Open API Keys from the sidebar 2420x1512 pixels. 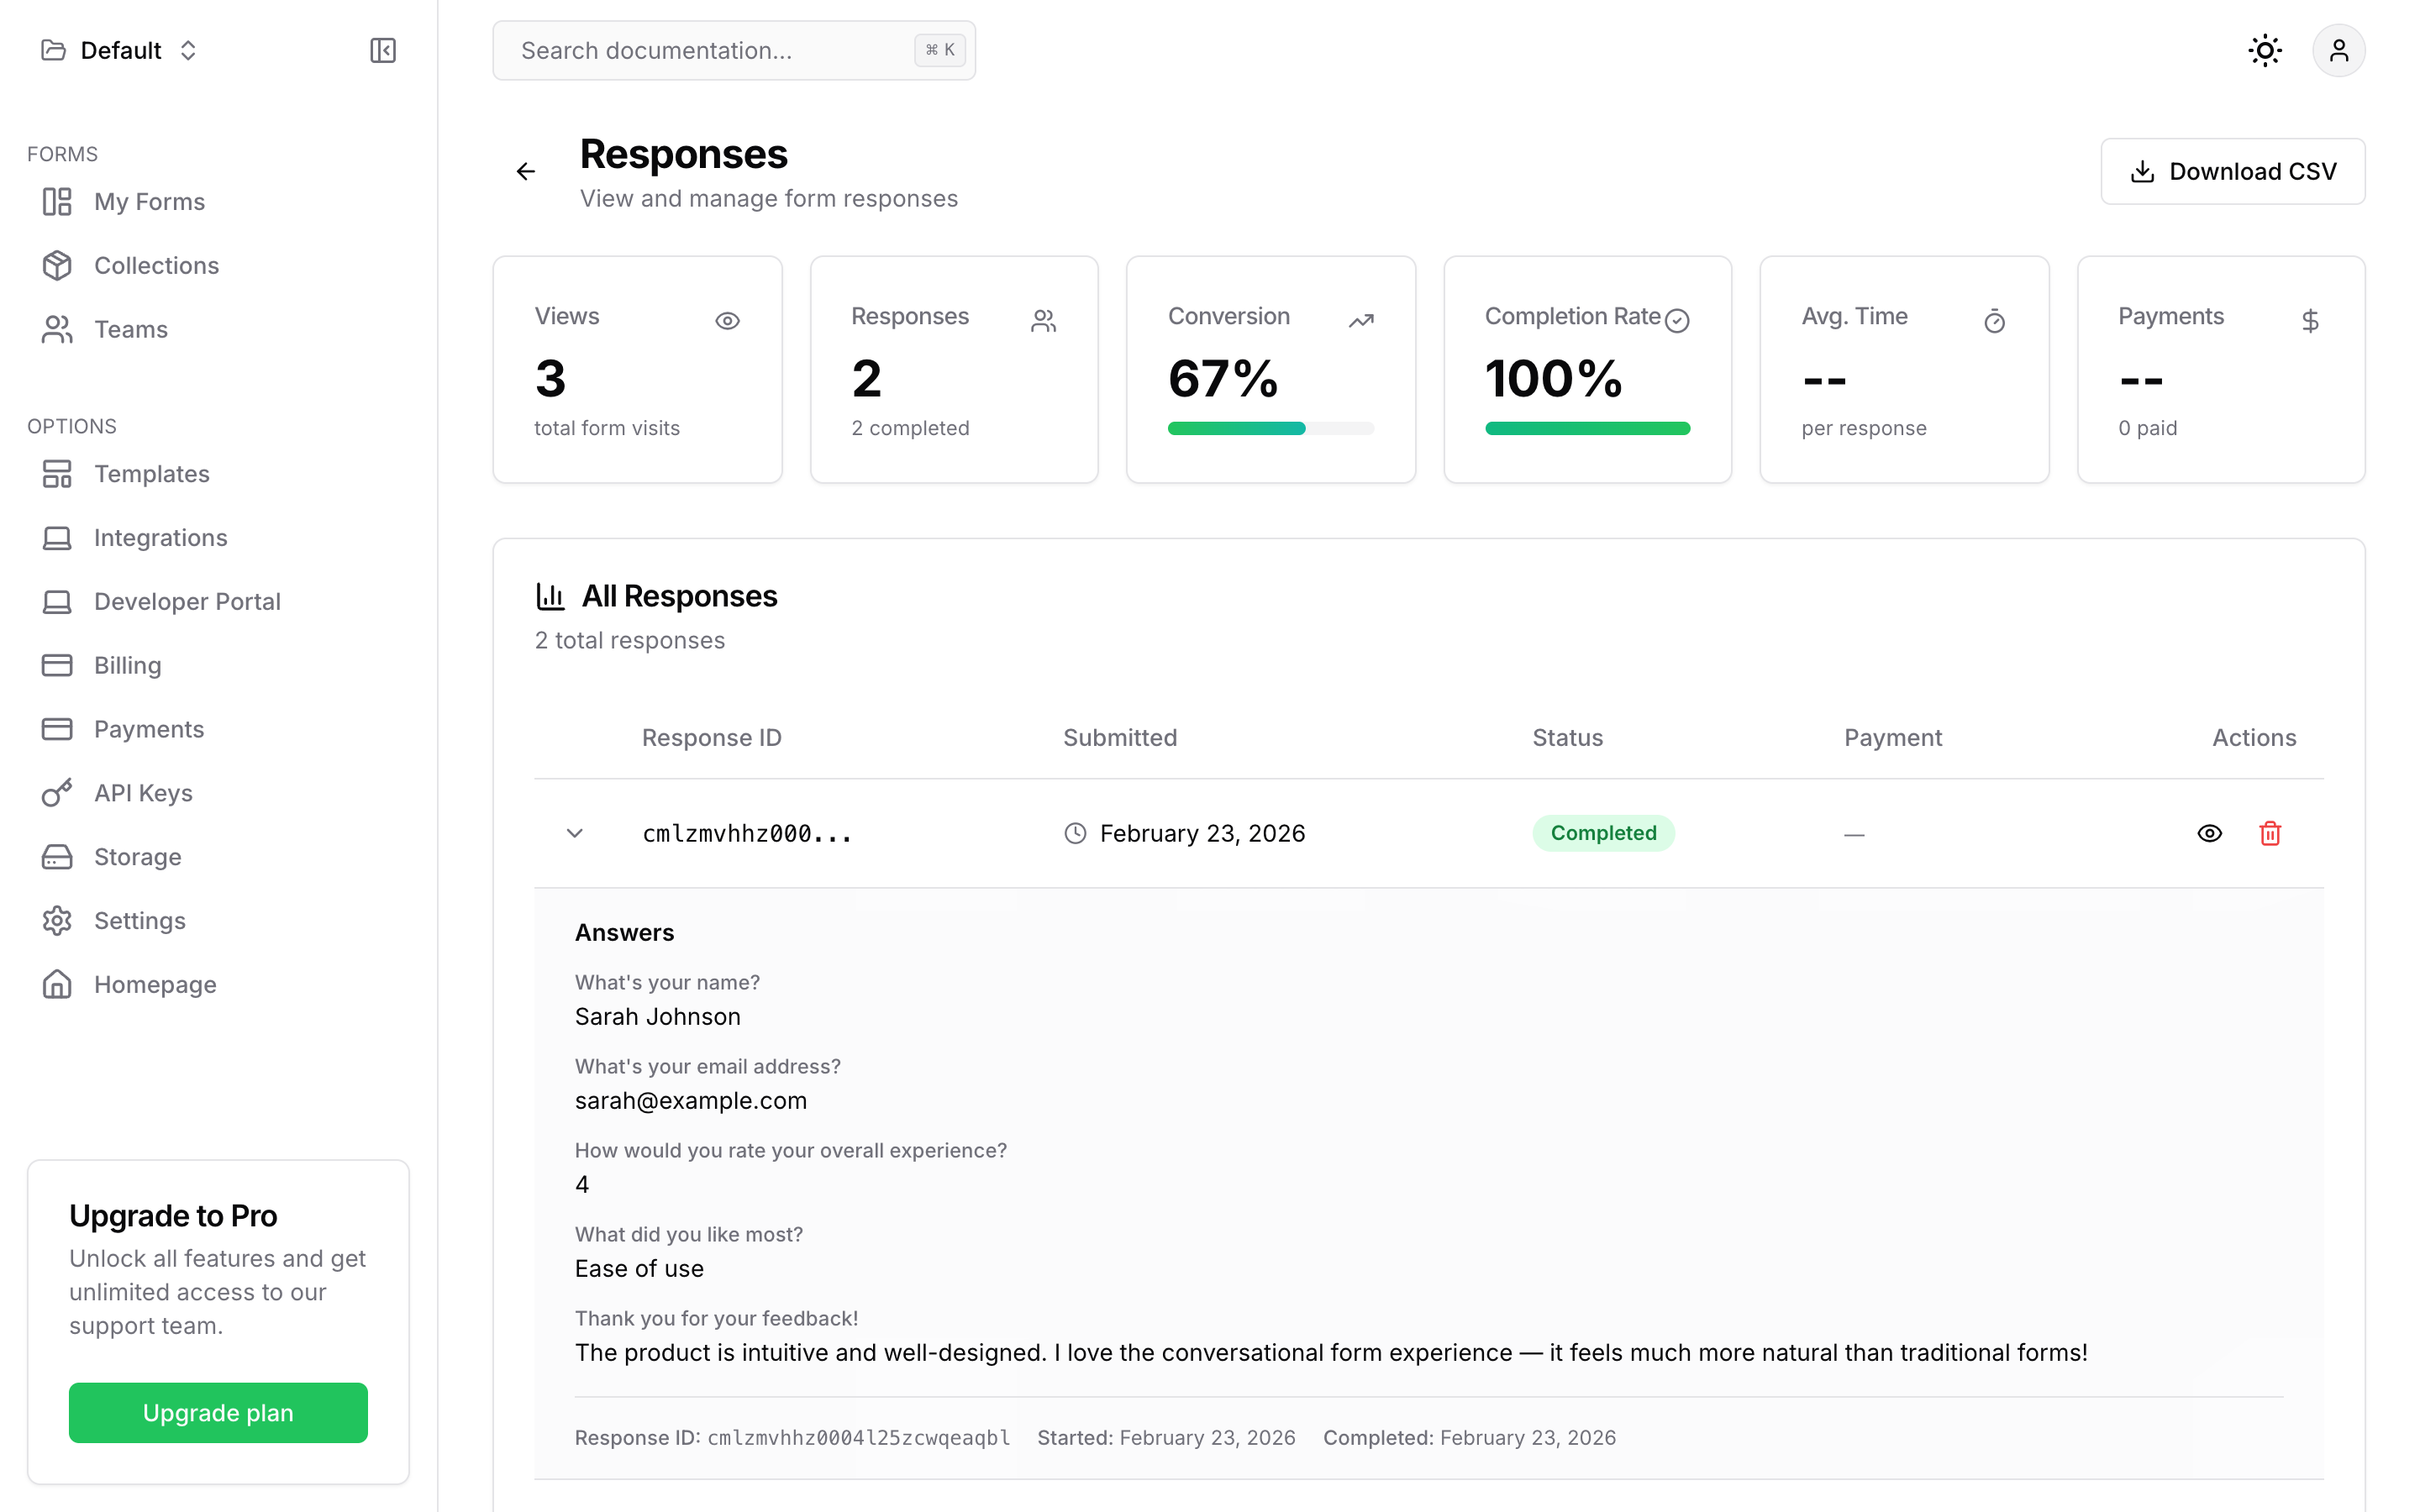click(143, 793)
